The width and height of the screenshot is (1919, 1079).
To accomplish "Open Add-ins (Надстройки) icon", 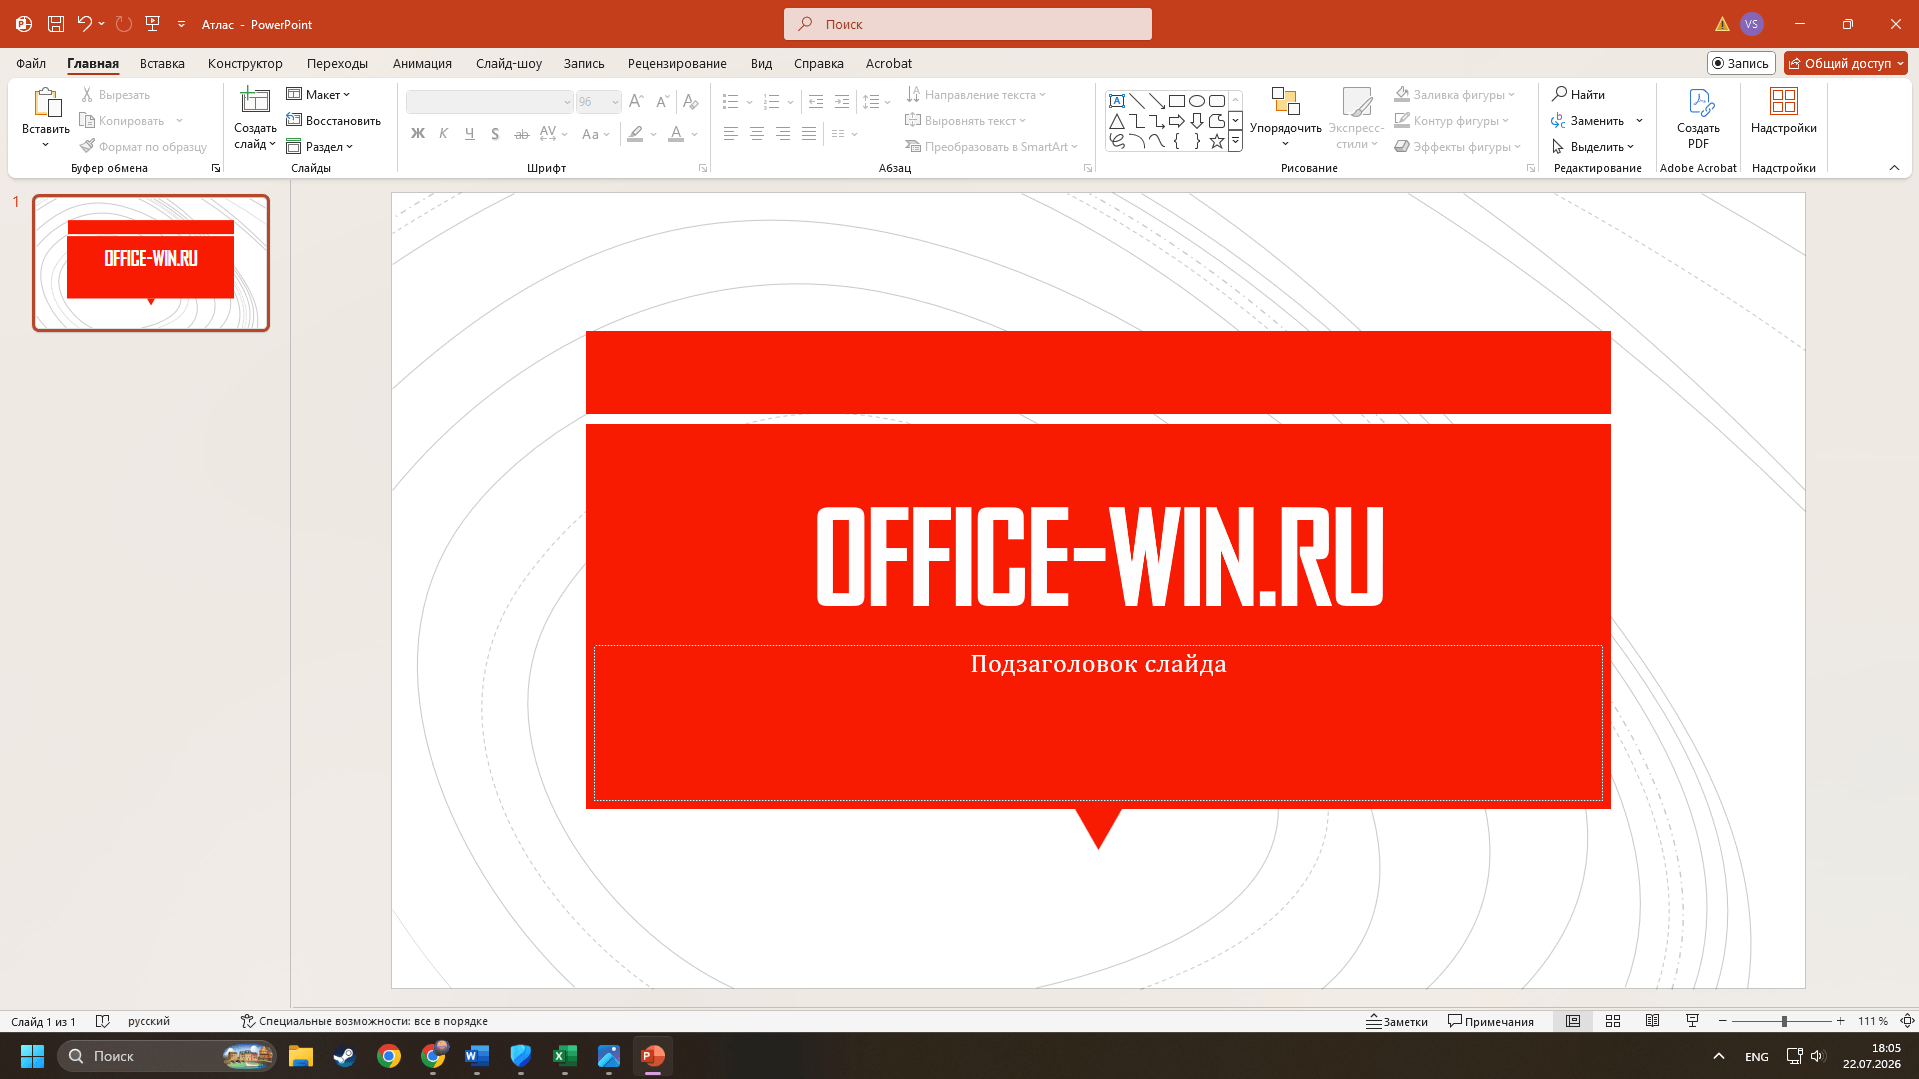I will [1784, 111].
